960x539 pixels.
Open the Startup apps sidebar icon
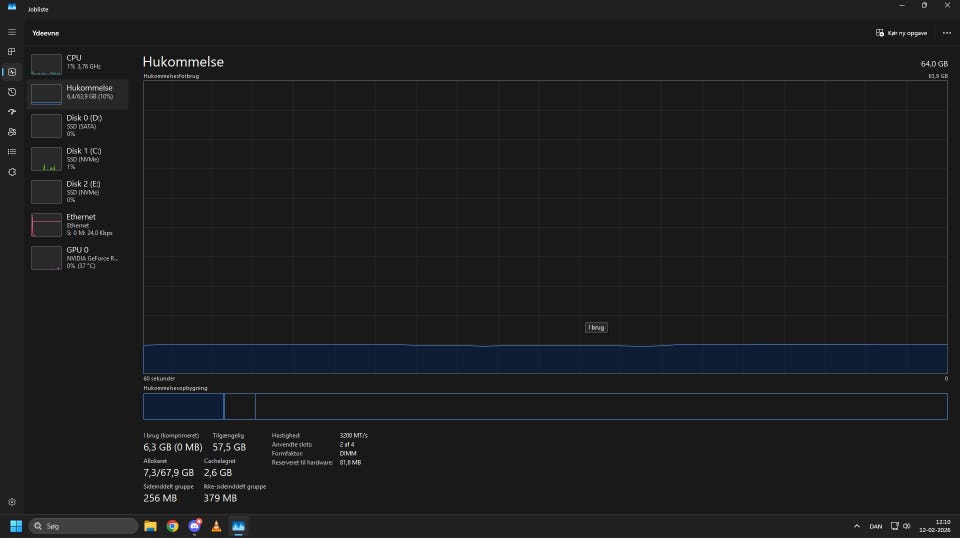click(12, 112)
